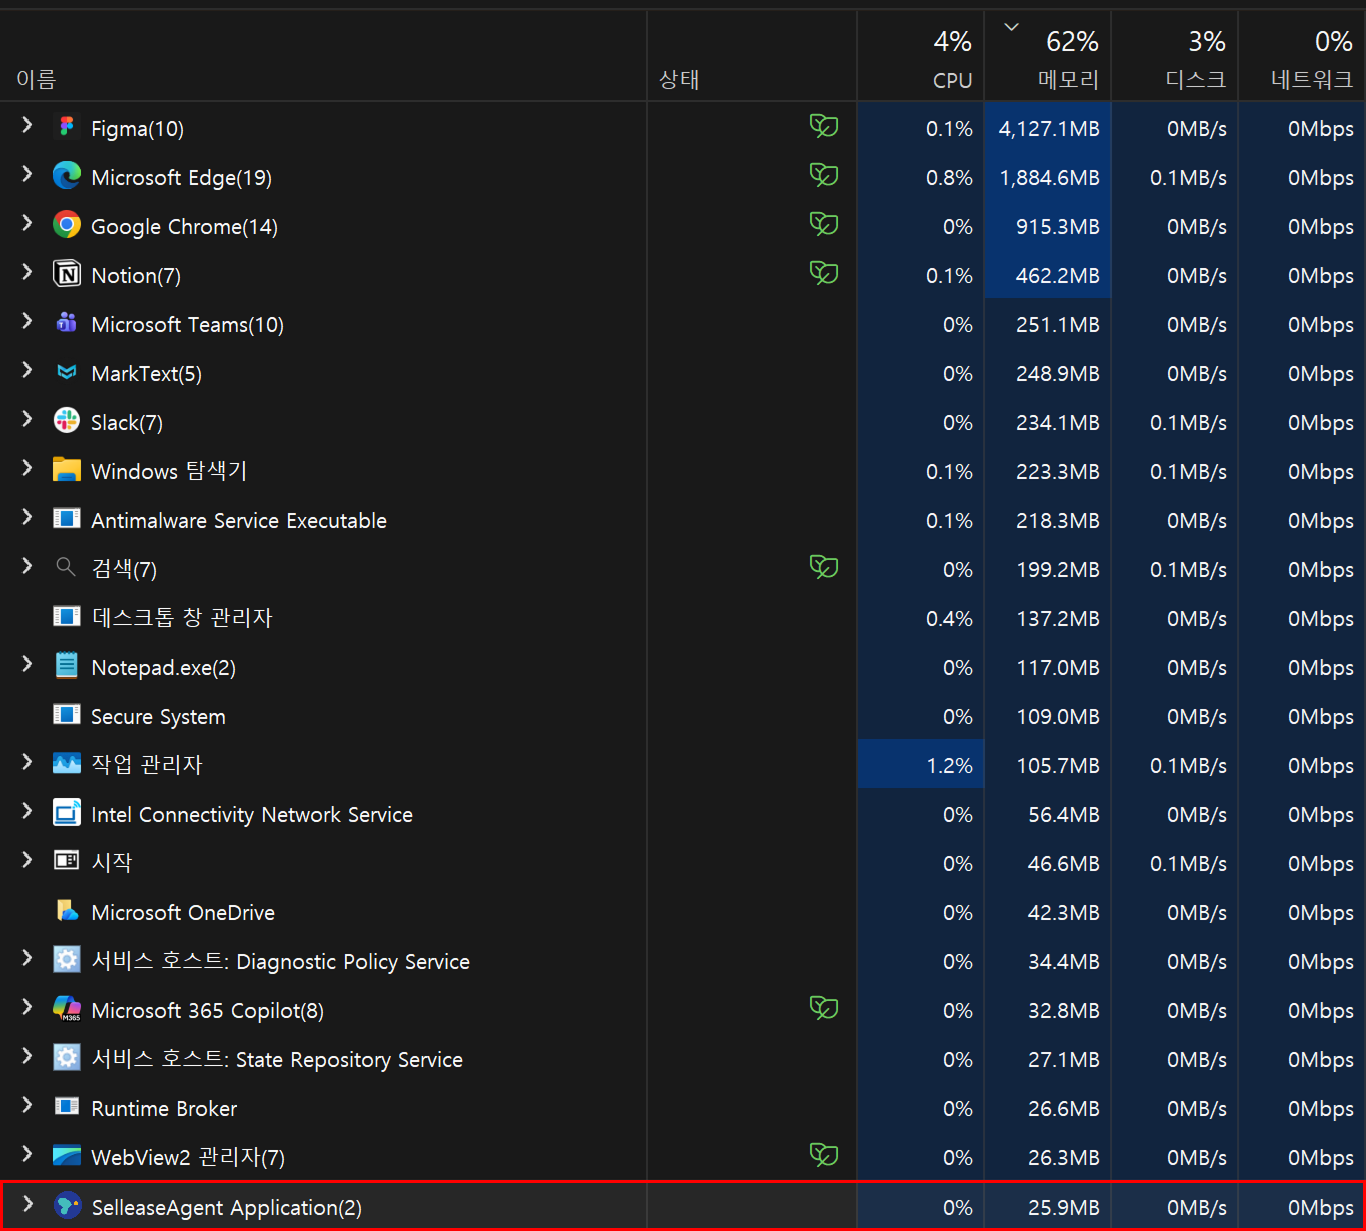Click the 데스크톱 창 관리자 icon

[x=67, y=617]
